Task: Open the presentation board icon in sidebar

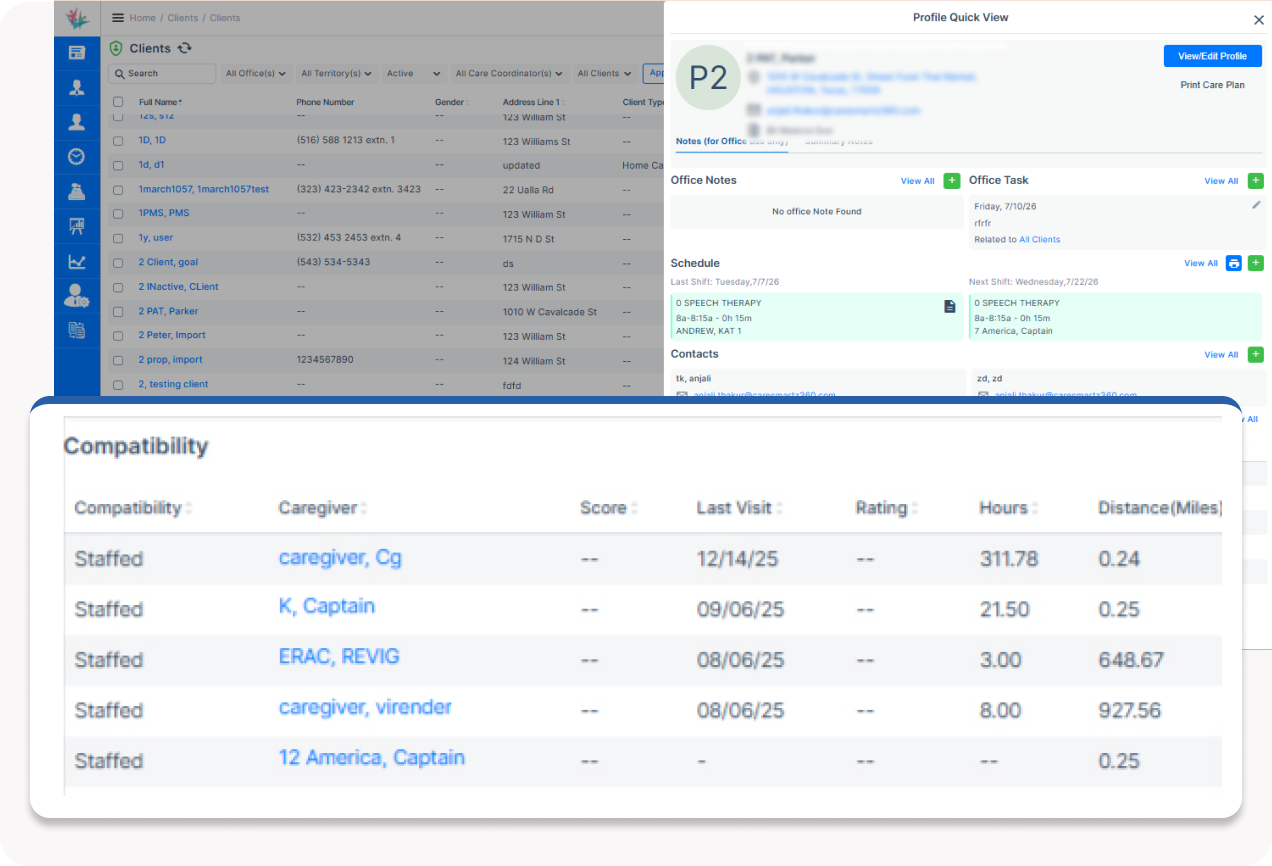Action: (x=77, y=226)
